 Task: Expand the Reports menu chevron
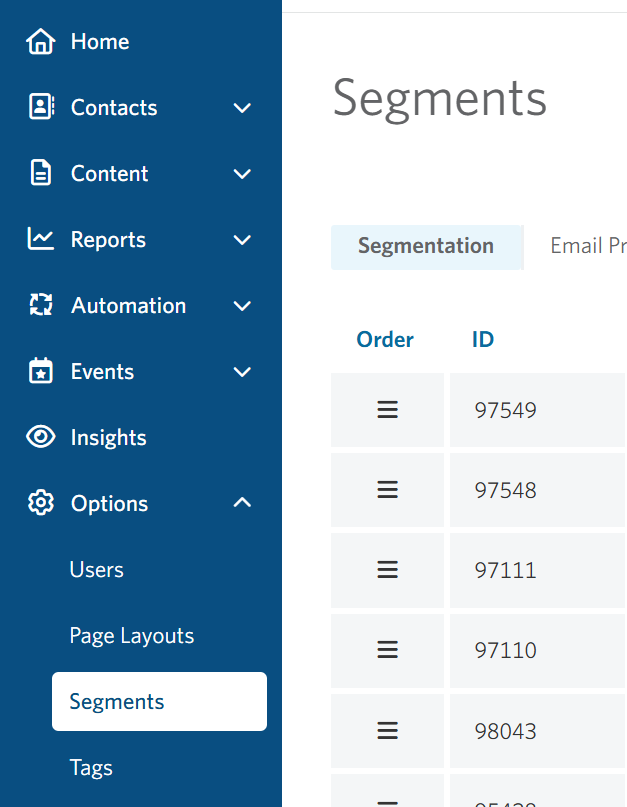[x=242, y=240]
